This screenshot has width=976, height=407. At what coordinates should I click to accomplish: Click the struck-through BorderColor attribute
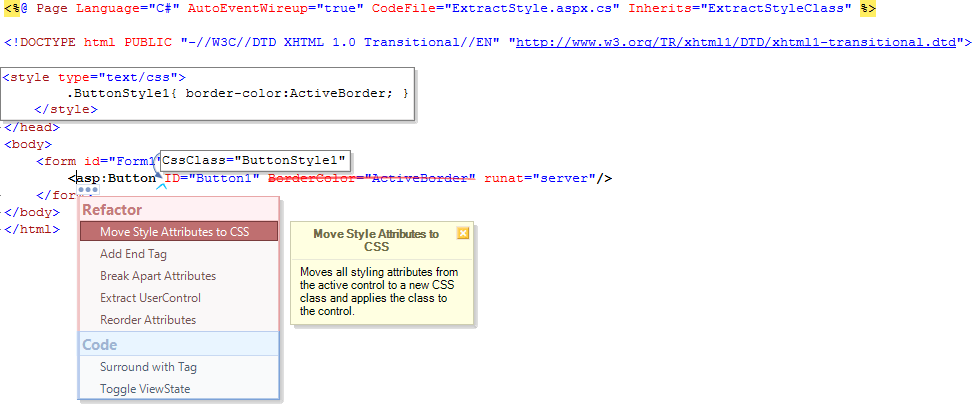[372, 179]
